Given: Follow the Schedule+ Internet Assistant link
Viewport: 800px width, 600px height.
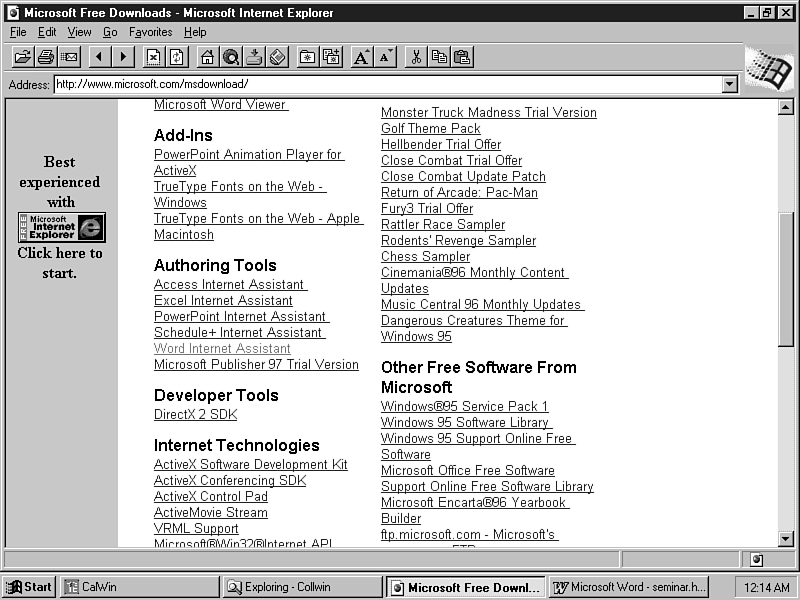Looking at the screenshot, I should [238, 333].
